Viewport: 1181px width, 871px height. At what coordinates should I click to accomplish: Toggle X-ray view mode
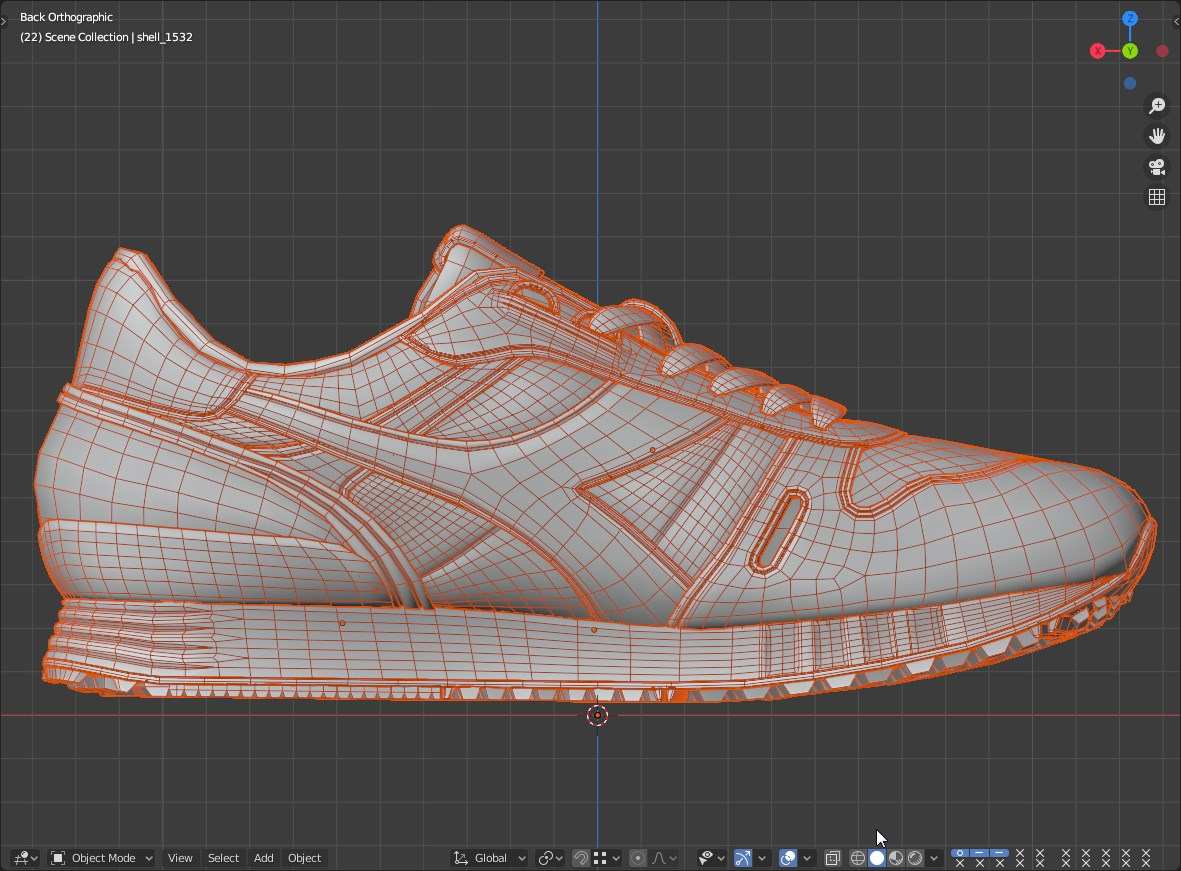(x=832, y=858)
